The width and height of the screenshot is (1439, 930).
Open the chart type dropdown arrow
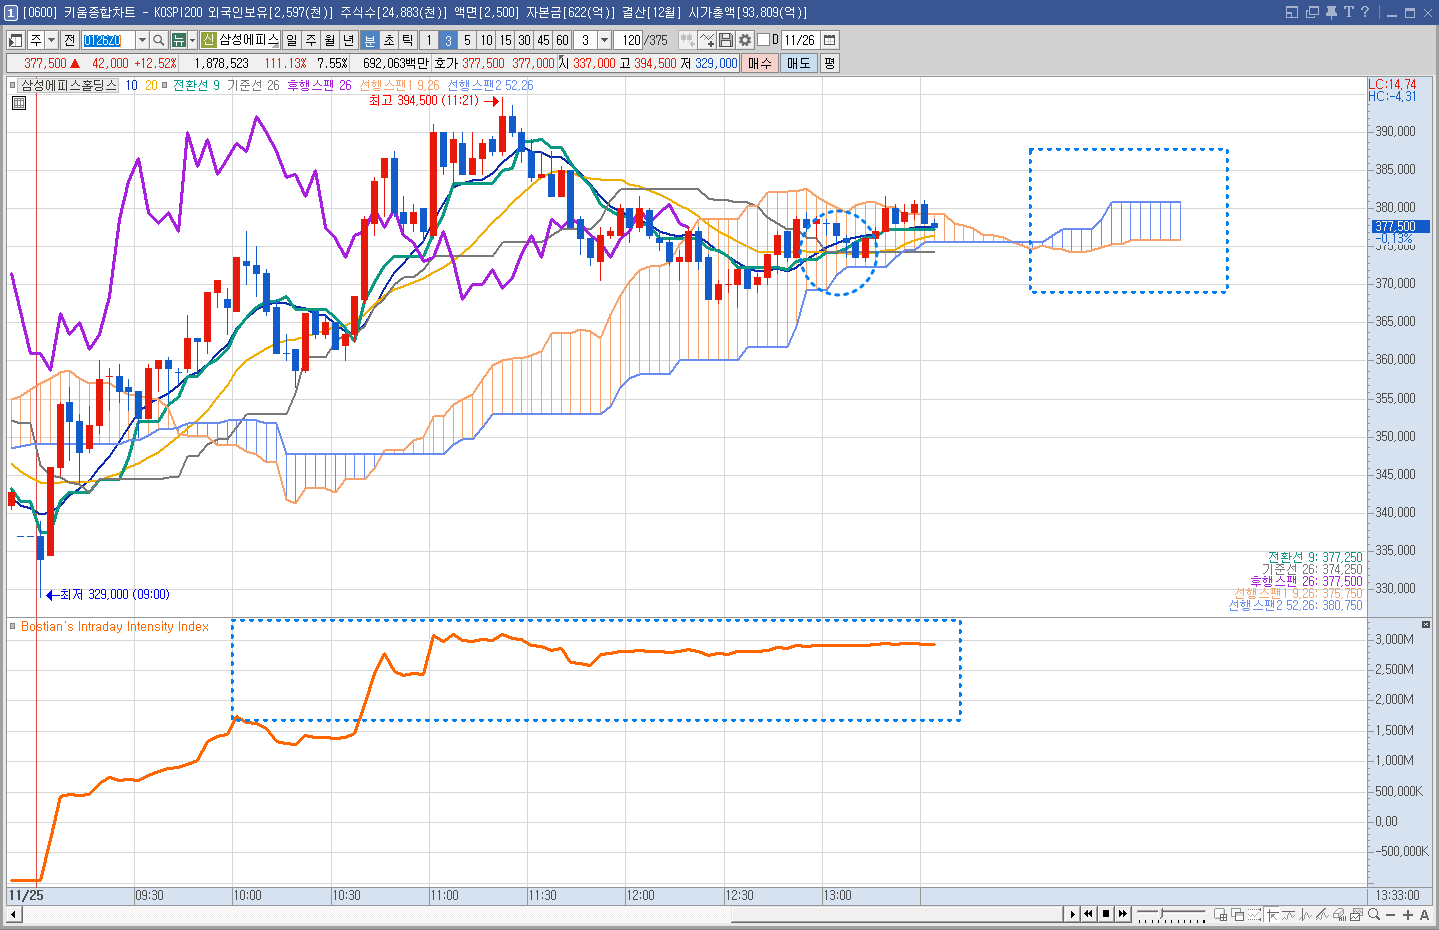click(x=192, y=40)
